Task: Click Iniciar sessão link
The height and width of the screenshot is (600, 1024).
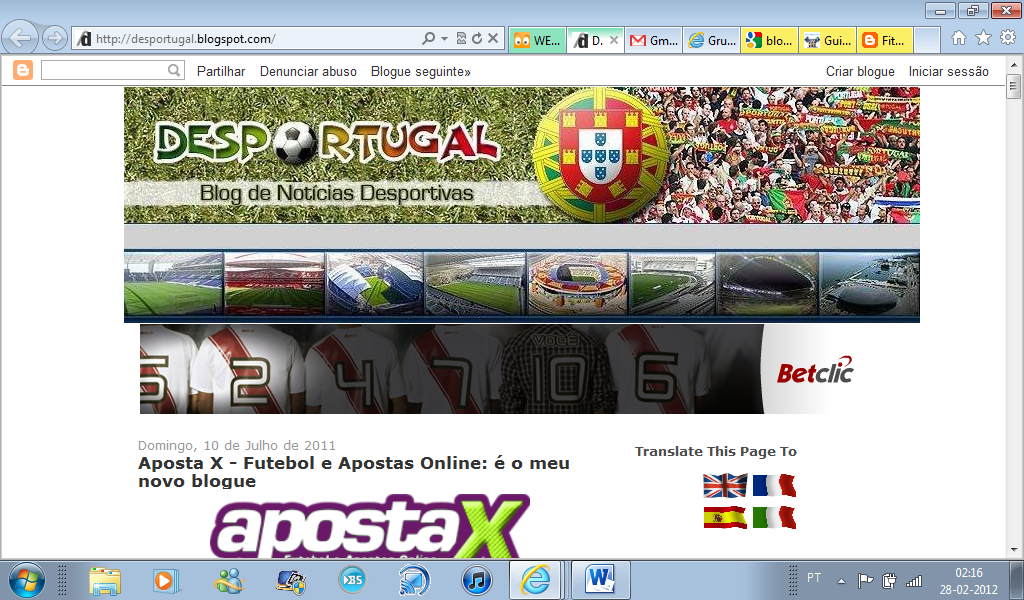Action: (948, 71)
